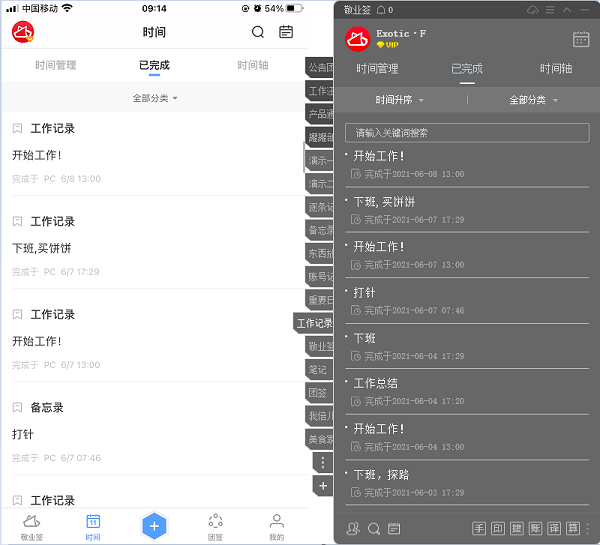The image size is (600, 545).
Task: Select the 公告 category side tab
Action: [x=320, y=68]
